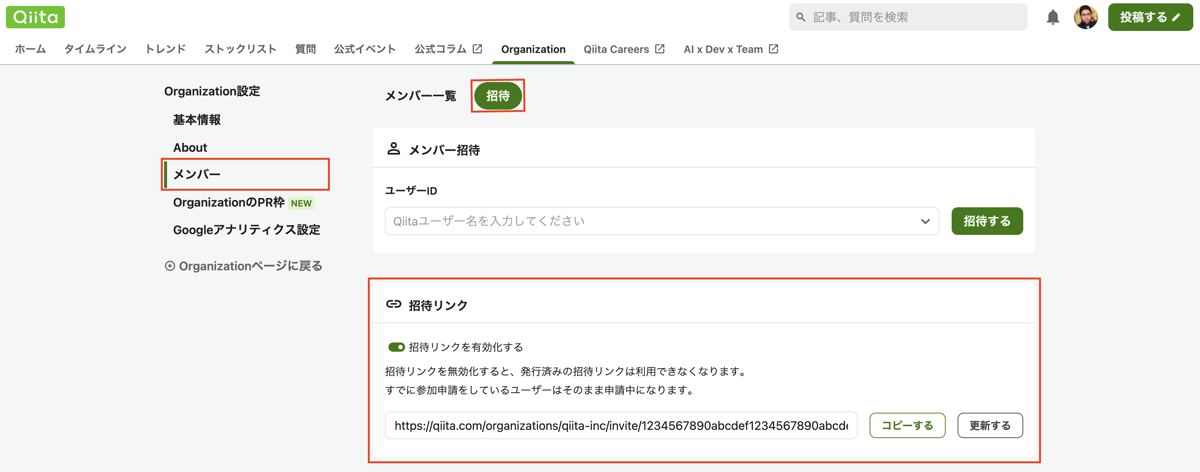This screenshot has height=472, width=1200.
Task: Click the Qiitaユーザー名 input combo box
Action: click(x=662, y=221)
